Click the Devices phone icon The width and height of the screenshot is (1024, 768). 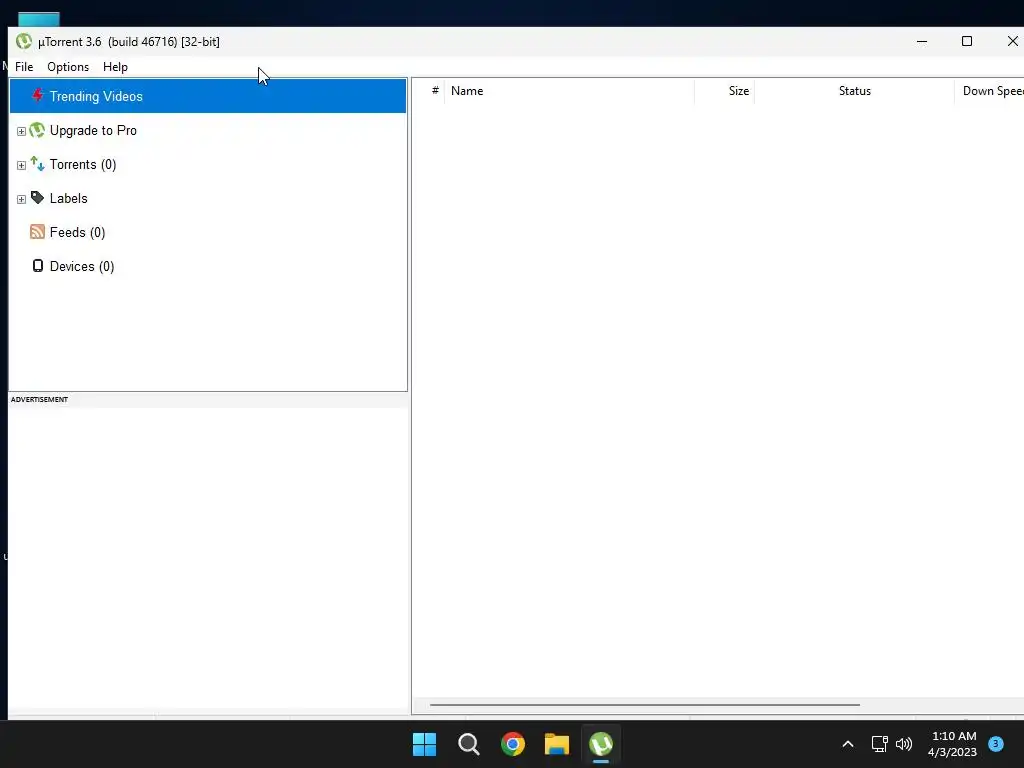(x=38, y=266)
